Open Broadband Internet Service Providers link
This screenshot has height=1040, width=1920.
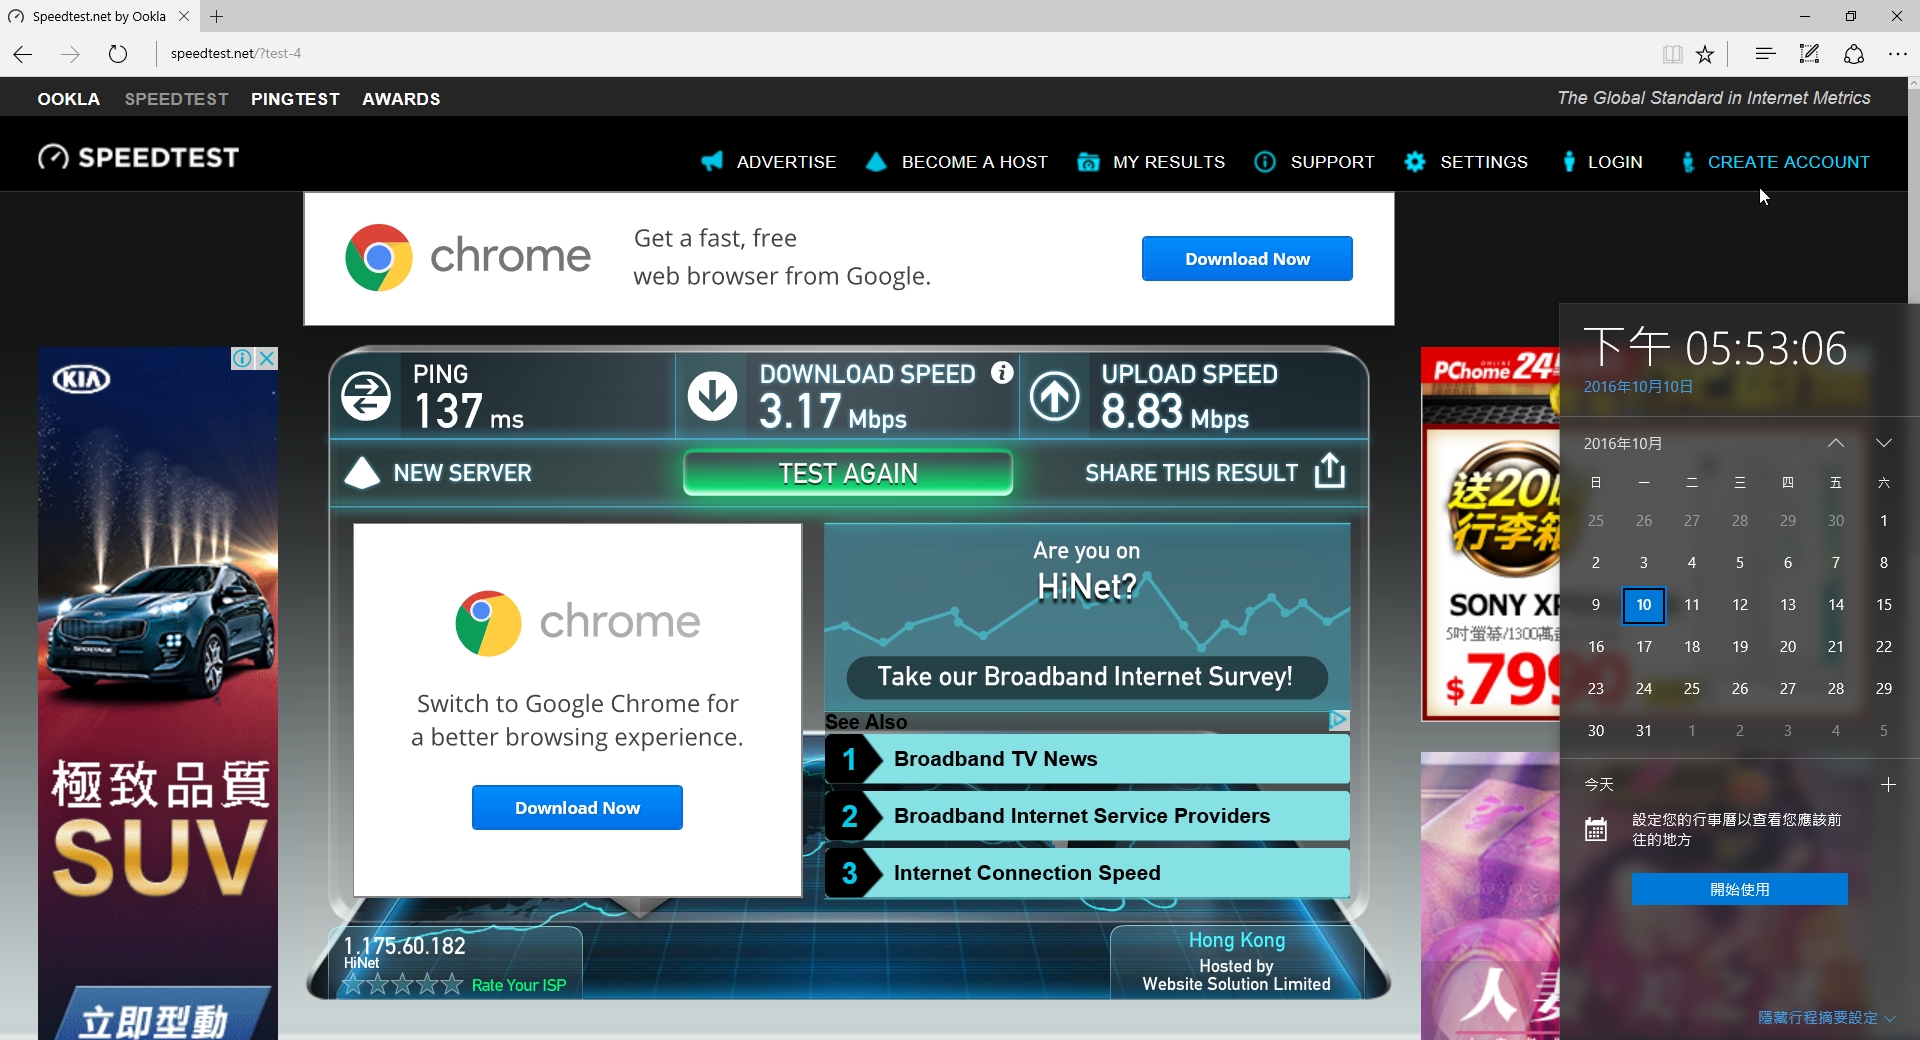point(1082,816)
